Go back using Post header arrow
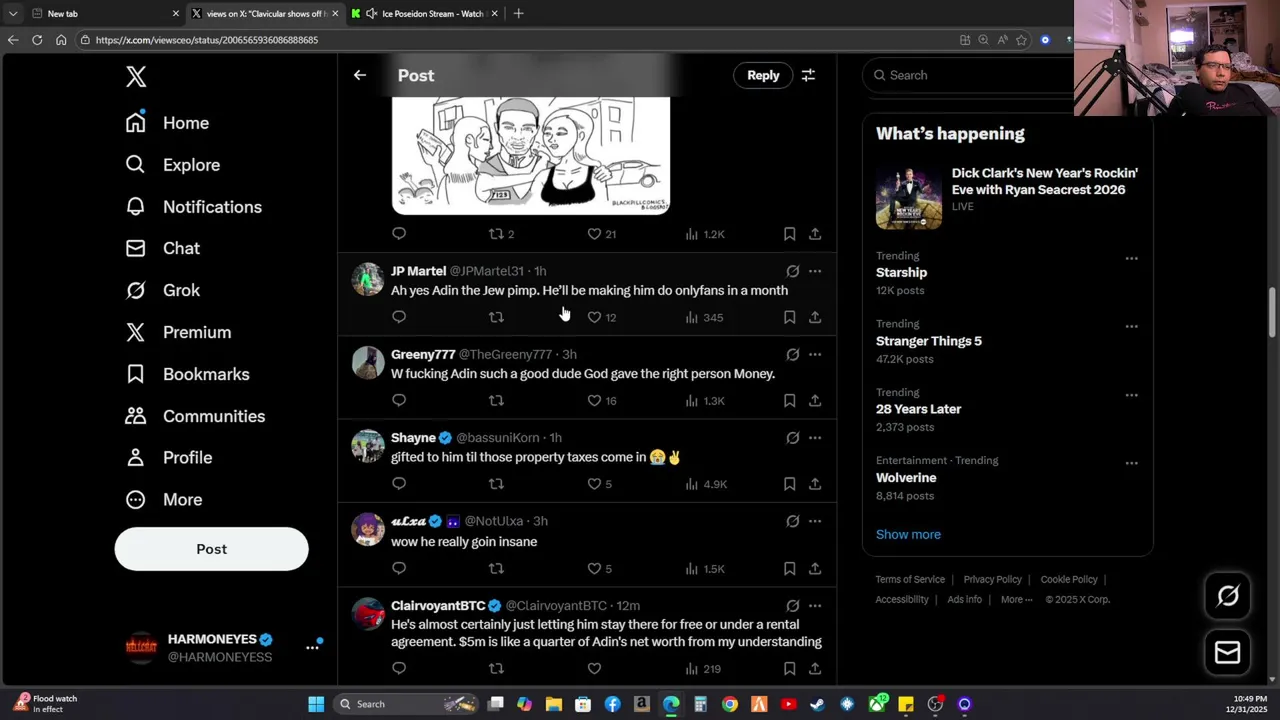 tap(360, 75)
